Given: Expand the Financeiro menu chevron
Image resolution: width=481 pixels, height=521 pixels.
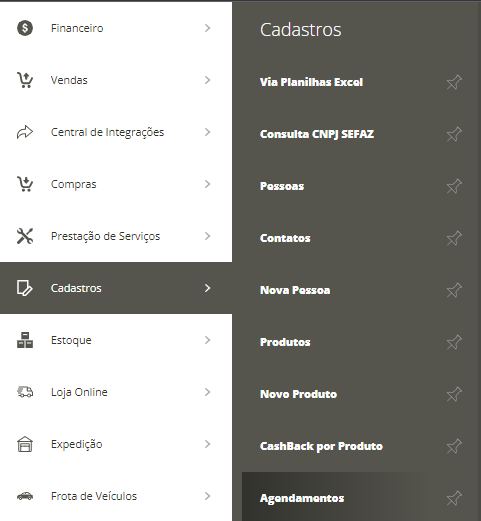Looking at the screenshot, I should click(207, 28).
